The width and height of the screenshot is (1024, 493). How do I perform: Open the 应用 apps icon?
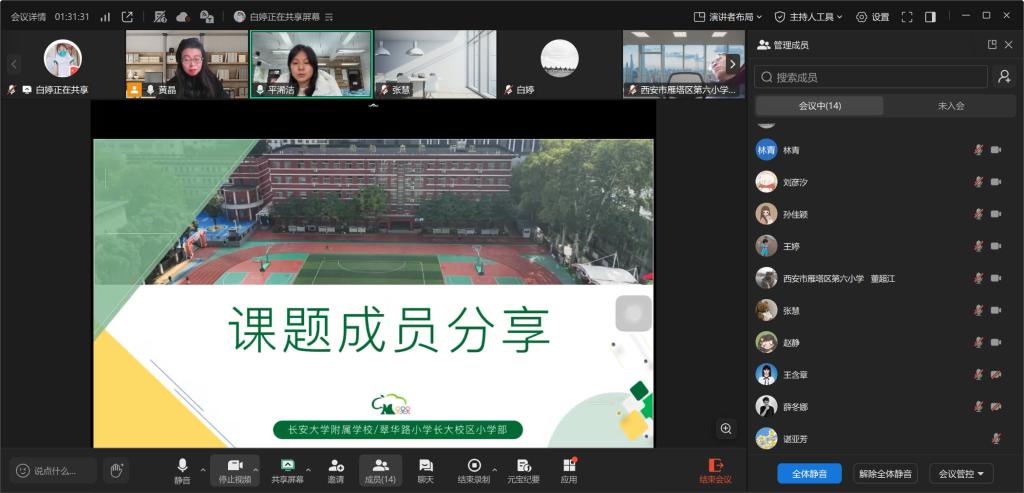point(569,470)
